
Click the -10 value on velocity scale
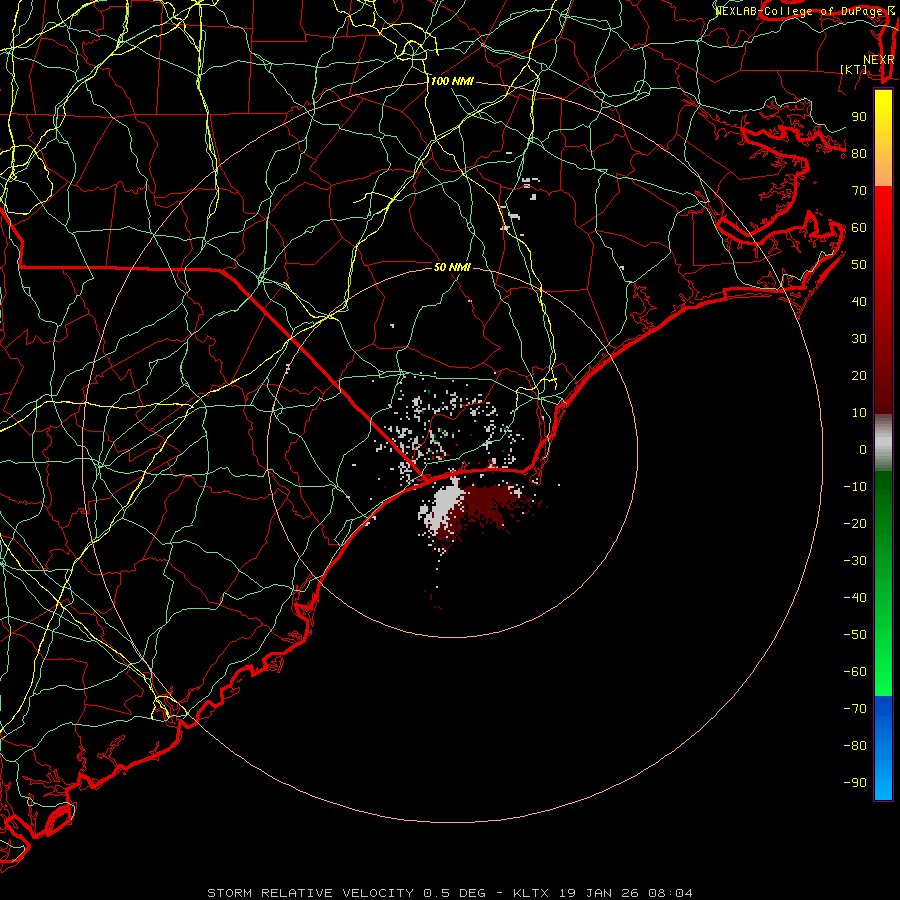(x=855, y=487)
